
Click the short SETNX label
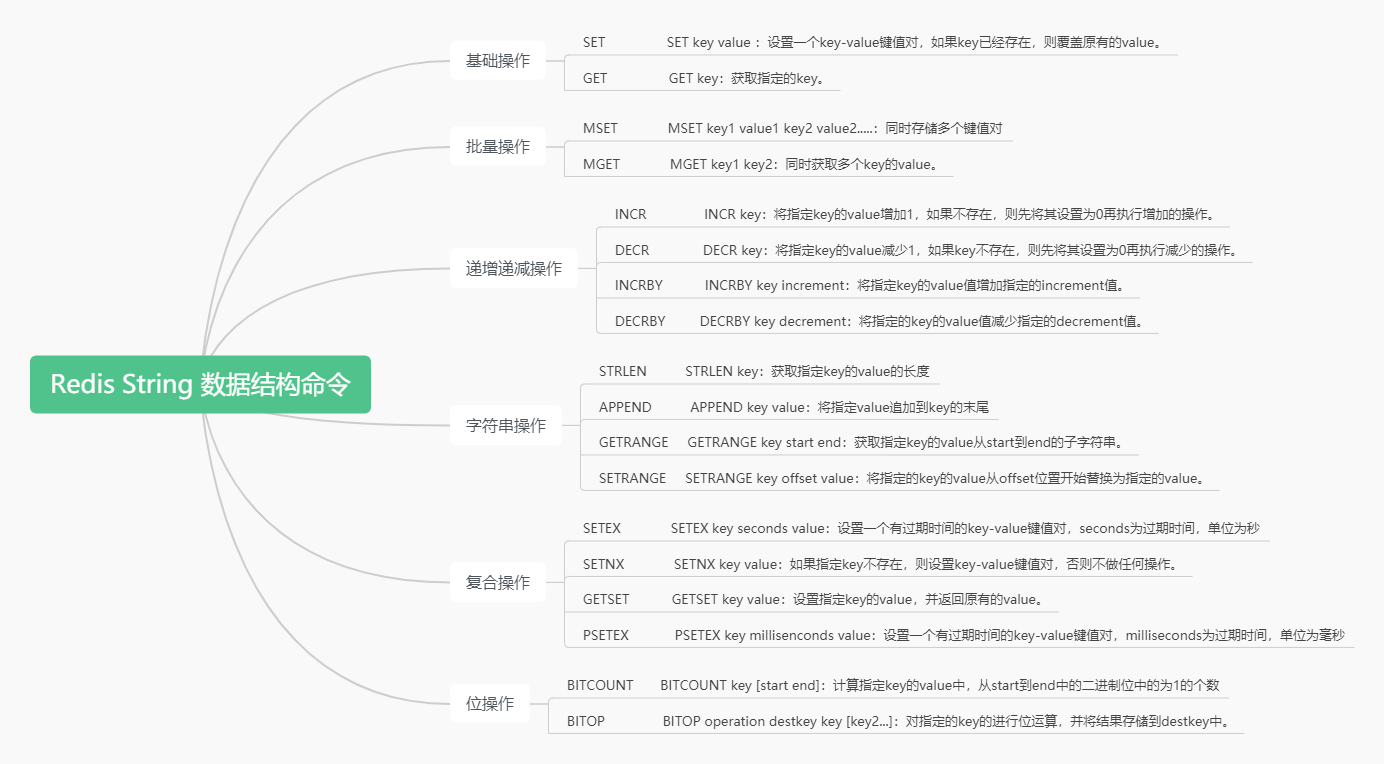(x=604, y=564)
